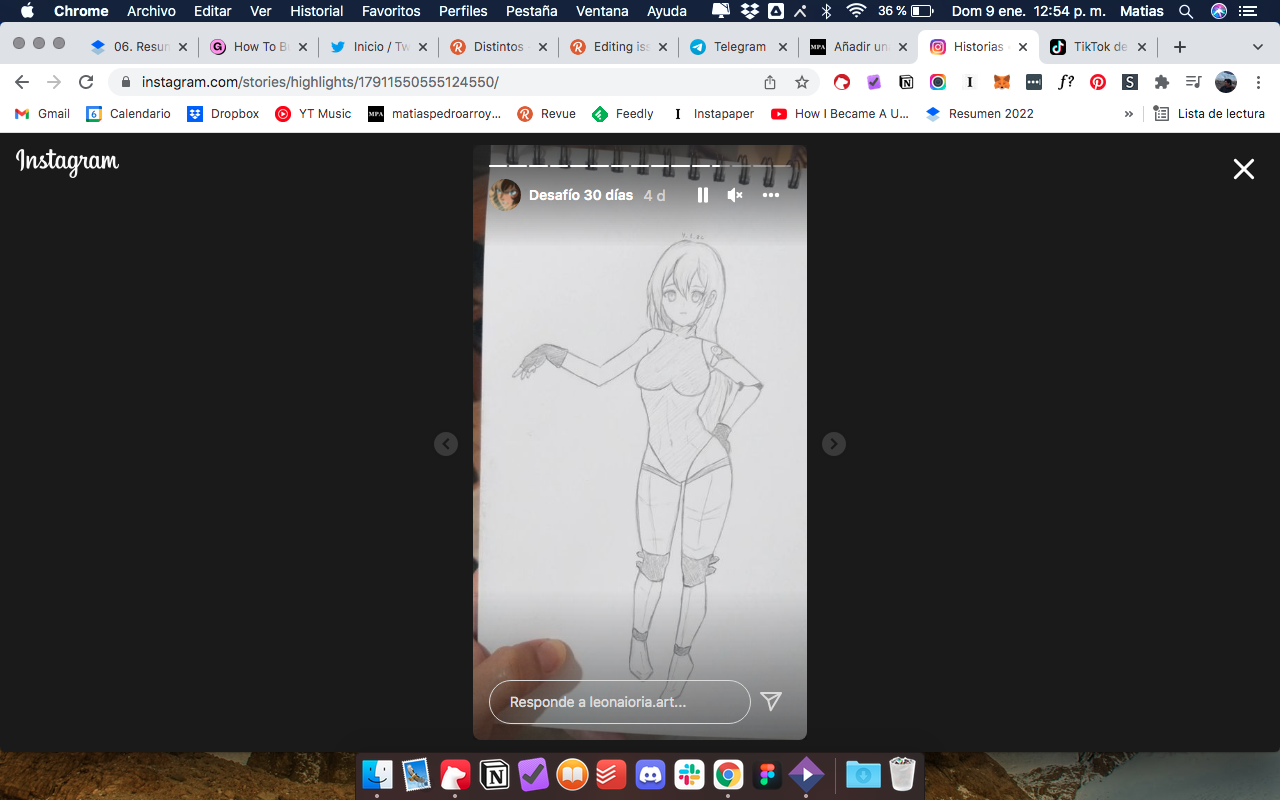Switch to the 'How To B' tab

[x=257, y=47]
